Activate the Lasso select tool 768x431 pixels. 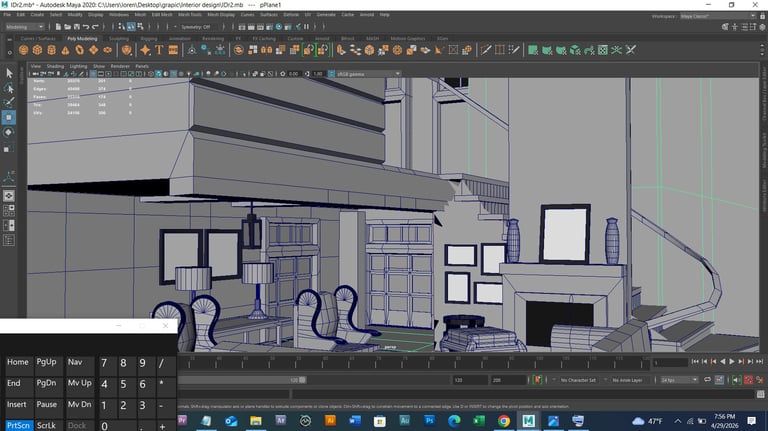[x=9, y=88]
